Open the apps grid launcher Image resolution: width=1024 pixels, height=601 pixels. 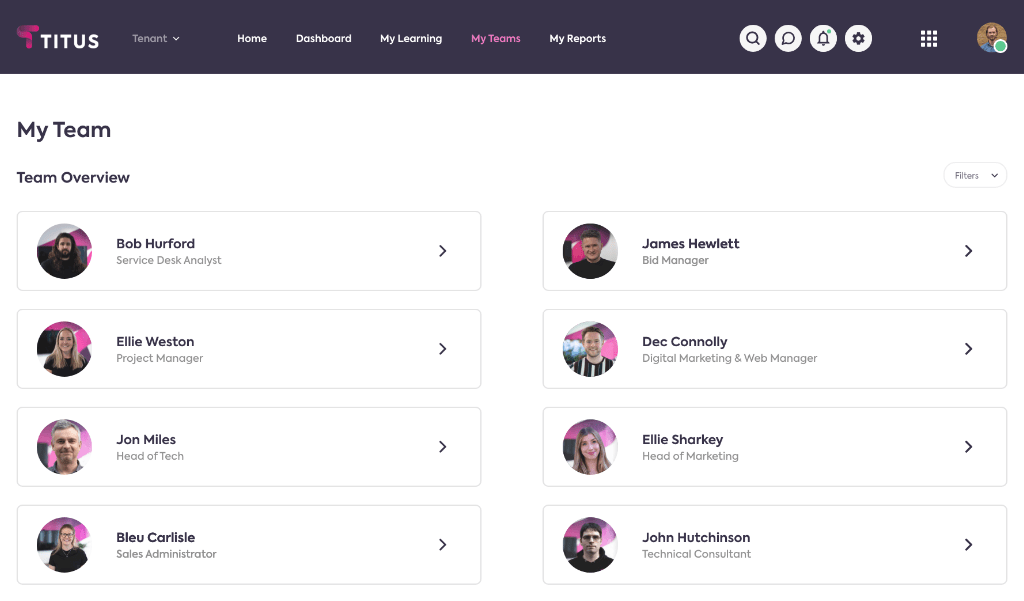point(929,39)
